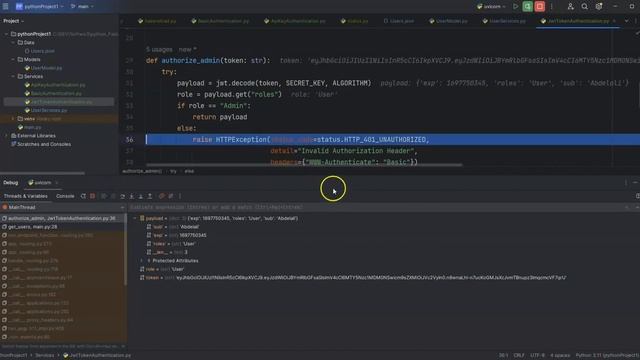Click the Step Into icon
Image resolution: width=640 pixels, height=360 pixels.
click(x=131, y=196)
